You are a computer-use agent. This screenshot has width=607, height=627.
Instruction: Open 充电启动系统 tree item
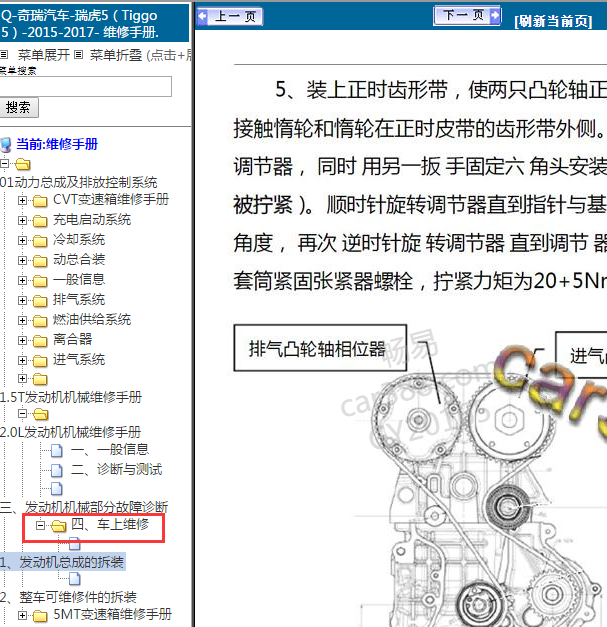[92, 220]
